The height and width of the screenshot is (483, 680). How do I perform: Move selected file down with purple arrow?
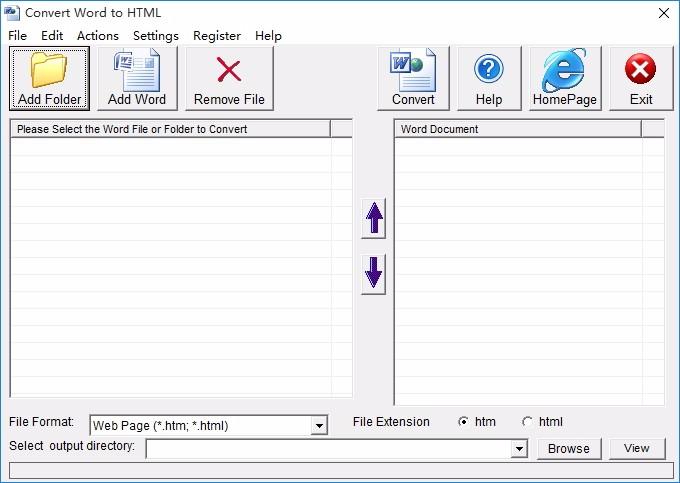[x=373, y=274]
